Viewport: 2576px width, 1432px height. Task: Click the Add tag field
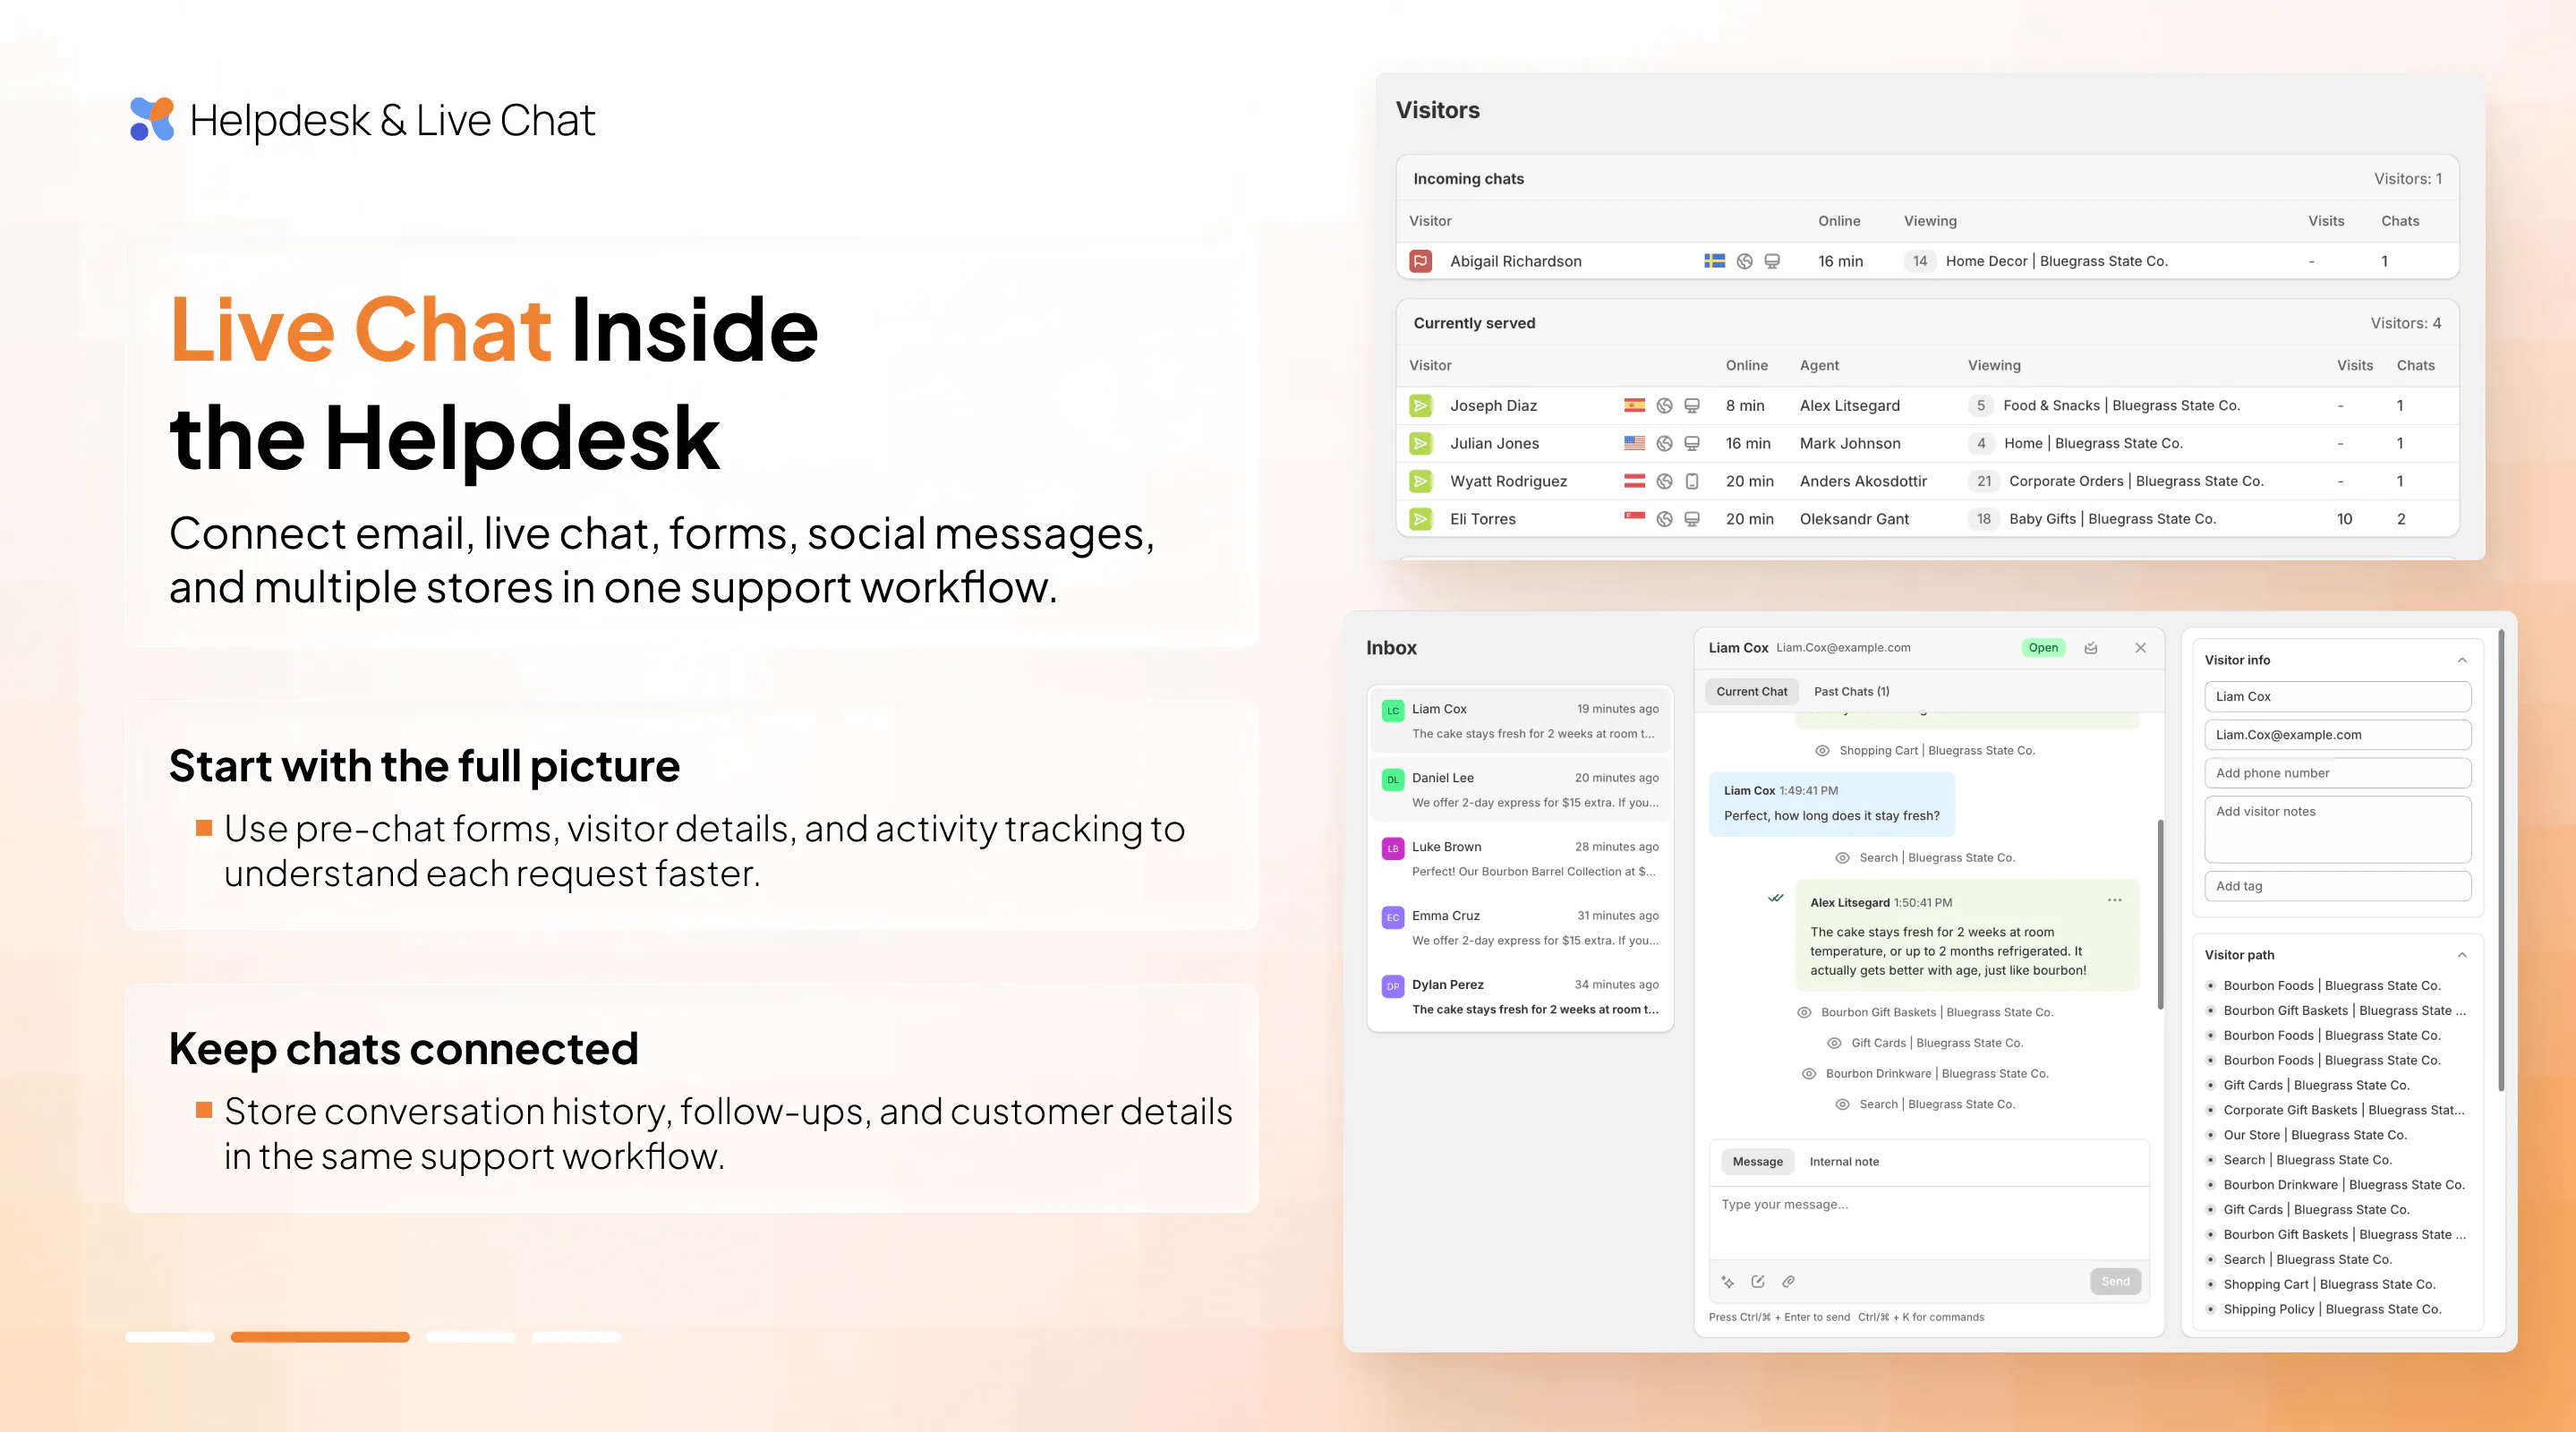coord(2337,886)
